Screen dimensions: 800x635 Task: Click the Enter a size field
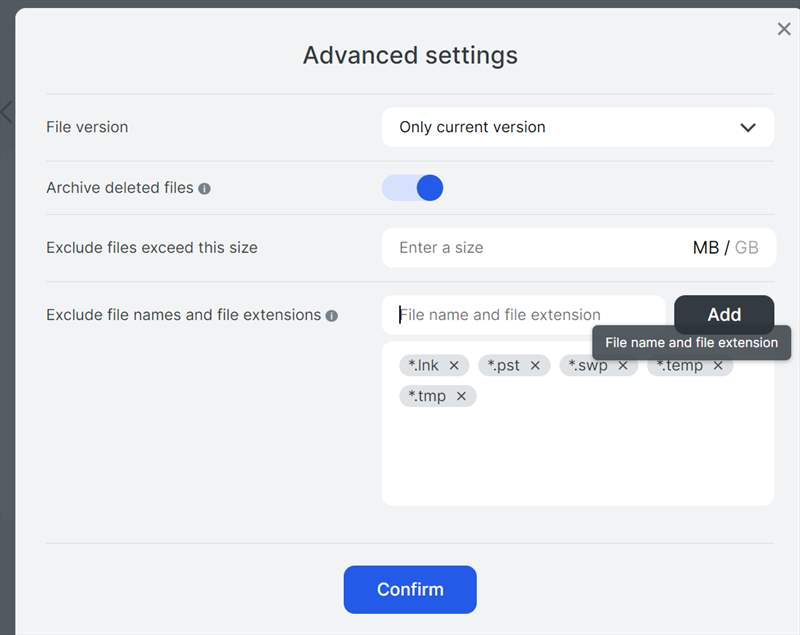click(x=531, y=247)
